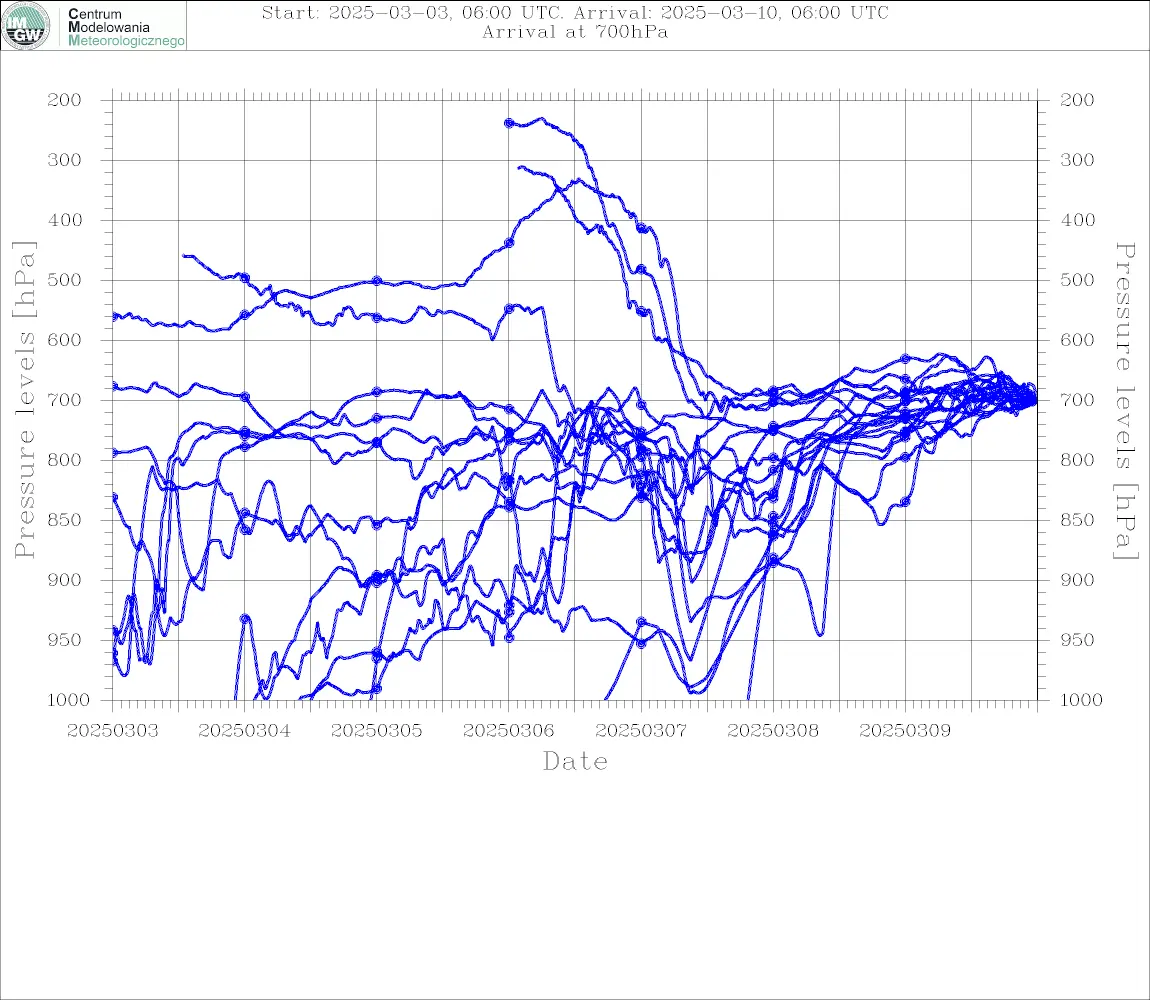Click the left 'Pressure levels [hPa]' axis title
The image size is (1150, 1000).
(24, 400)
